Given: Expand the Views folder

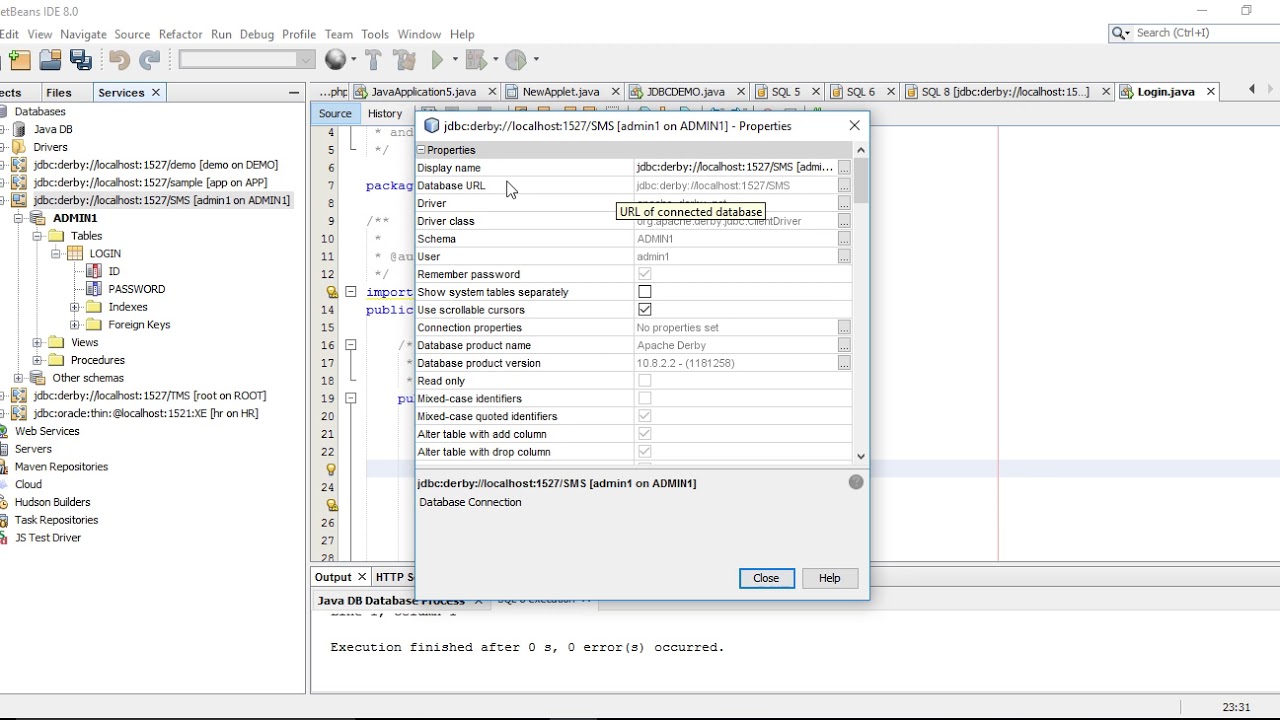Looking at the screenshot, I should (x=37, y=343).
